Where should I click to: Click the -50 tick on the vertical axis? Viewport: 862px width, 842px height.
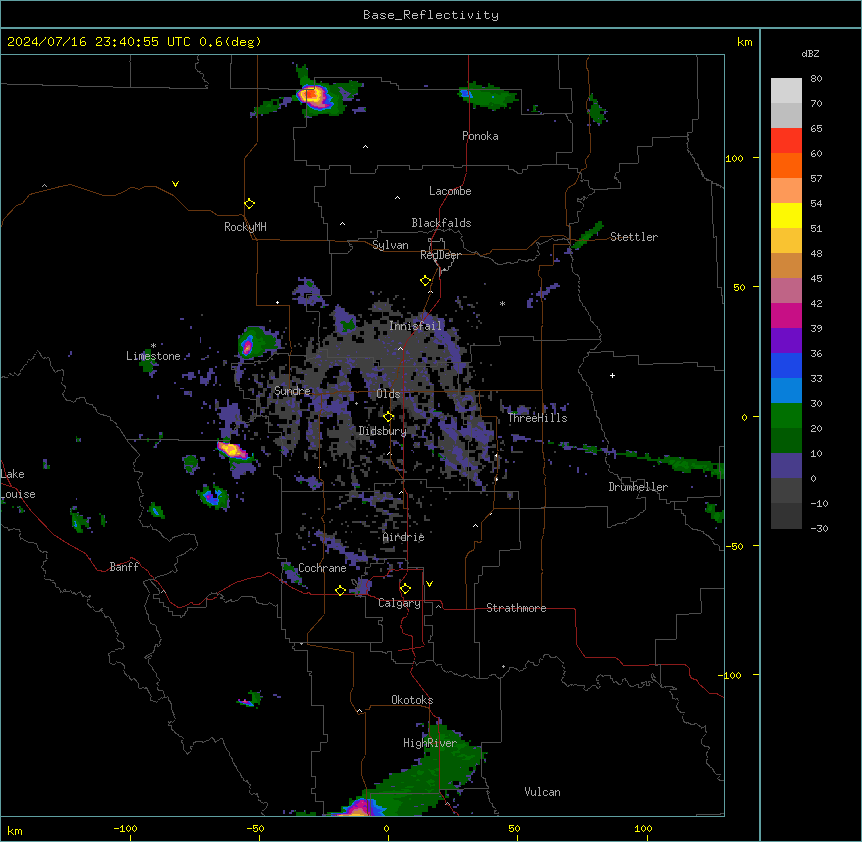pos(734,546)
